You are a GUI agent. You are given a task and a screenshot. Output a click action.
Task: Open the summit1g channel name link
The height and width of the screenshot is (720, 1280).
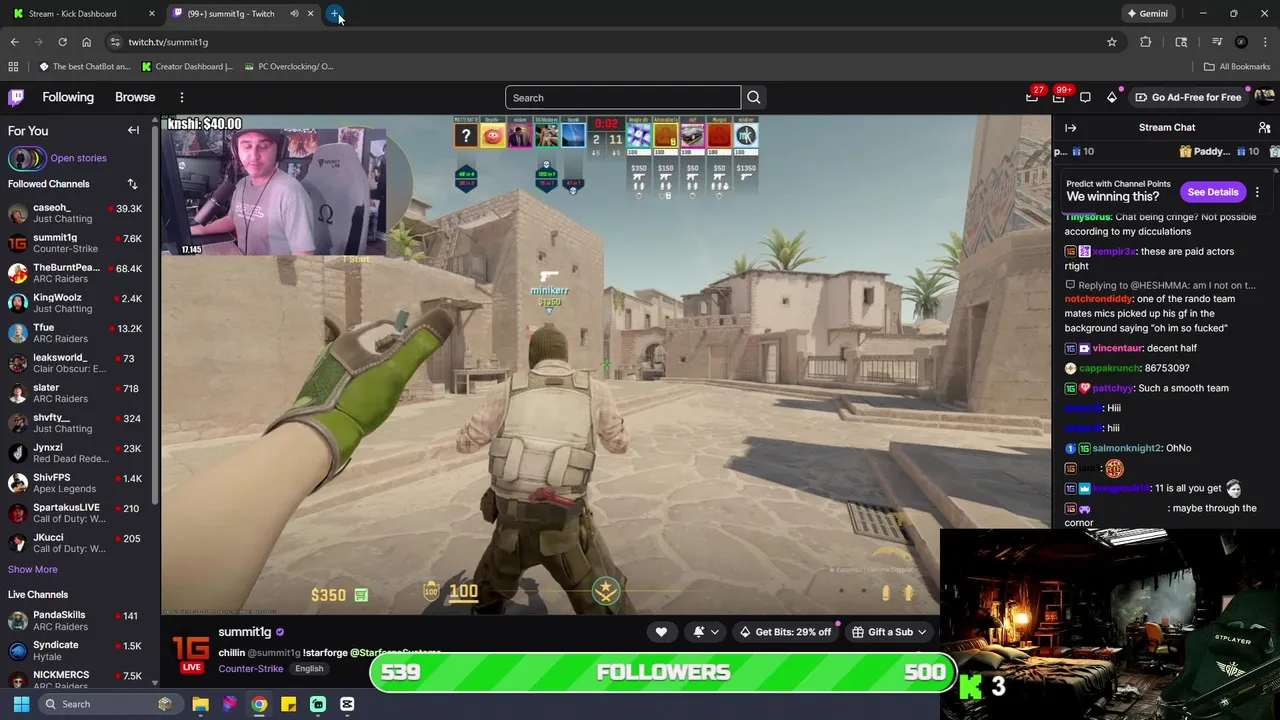pos(245,632)
